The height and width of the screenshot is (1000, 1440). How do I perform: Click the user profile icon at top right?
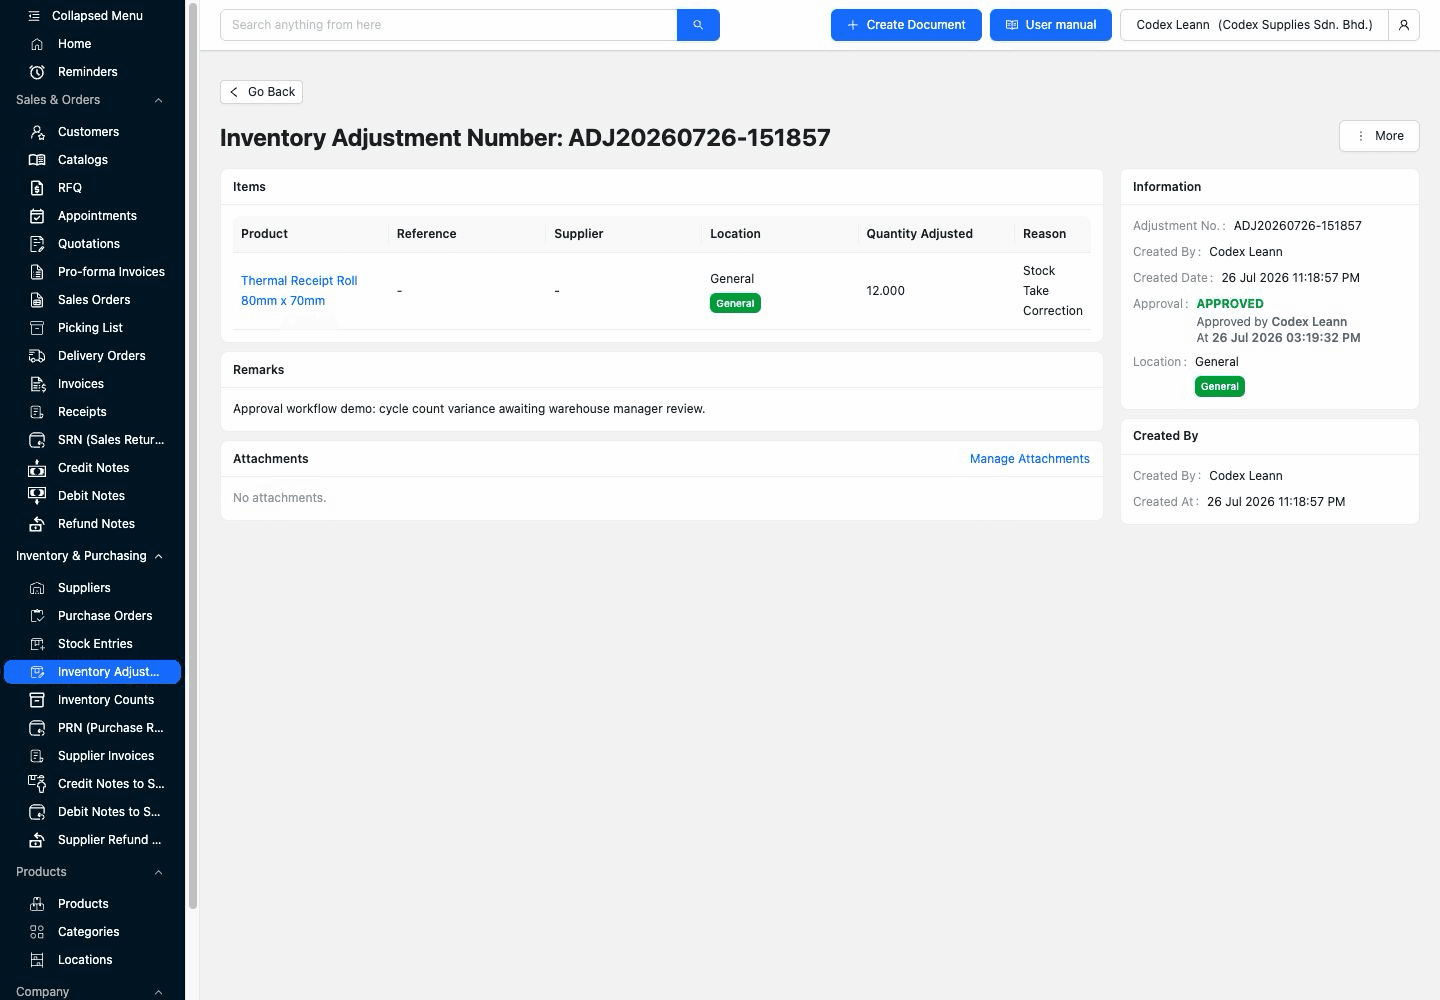[x=1404, y=25]
